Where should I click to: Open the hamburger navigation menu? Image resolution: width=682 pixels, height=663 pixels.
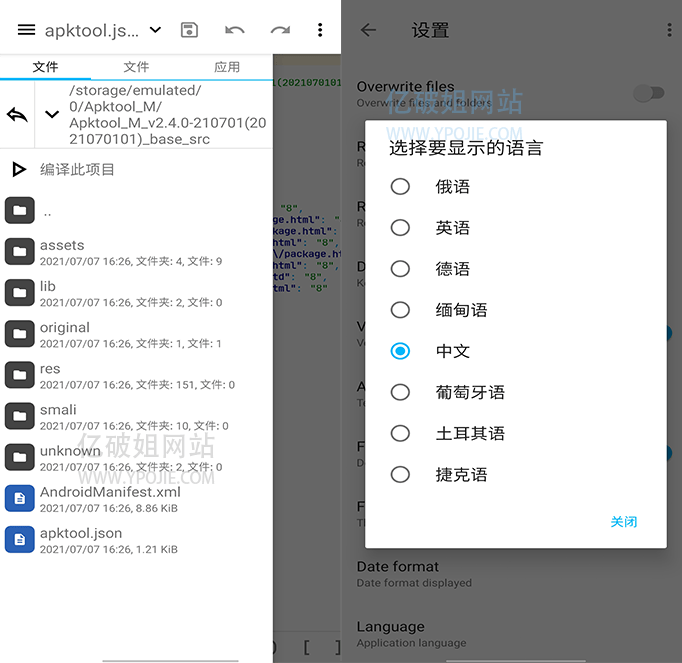[x=26, y=30]
